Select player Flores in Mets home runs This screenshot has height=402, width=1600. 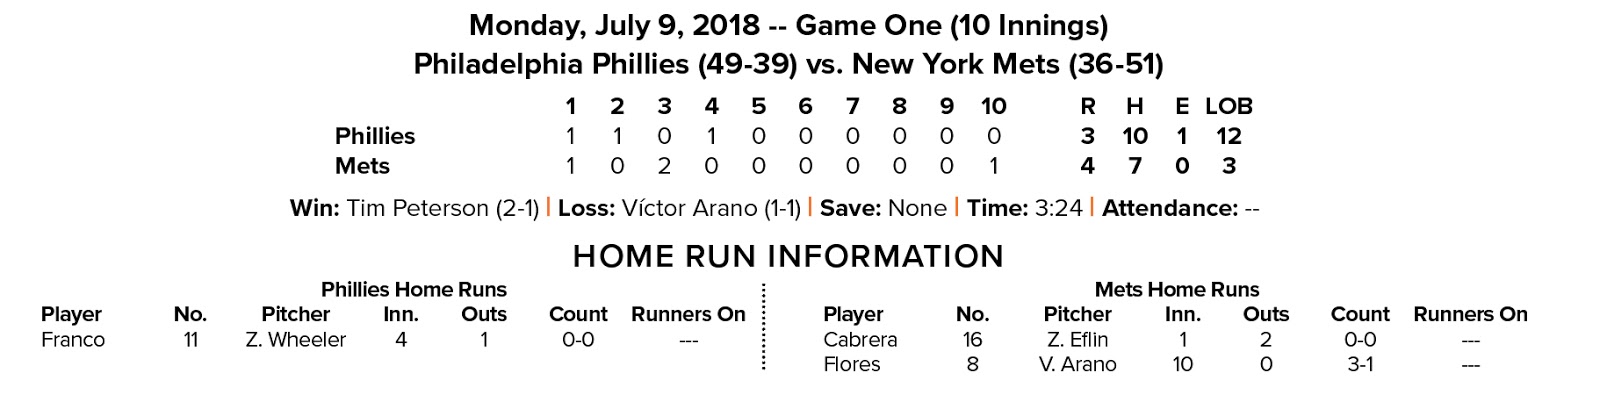[x=852, y=364]
